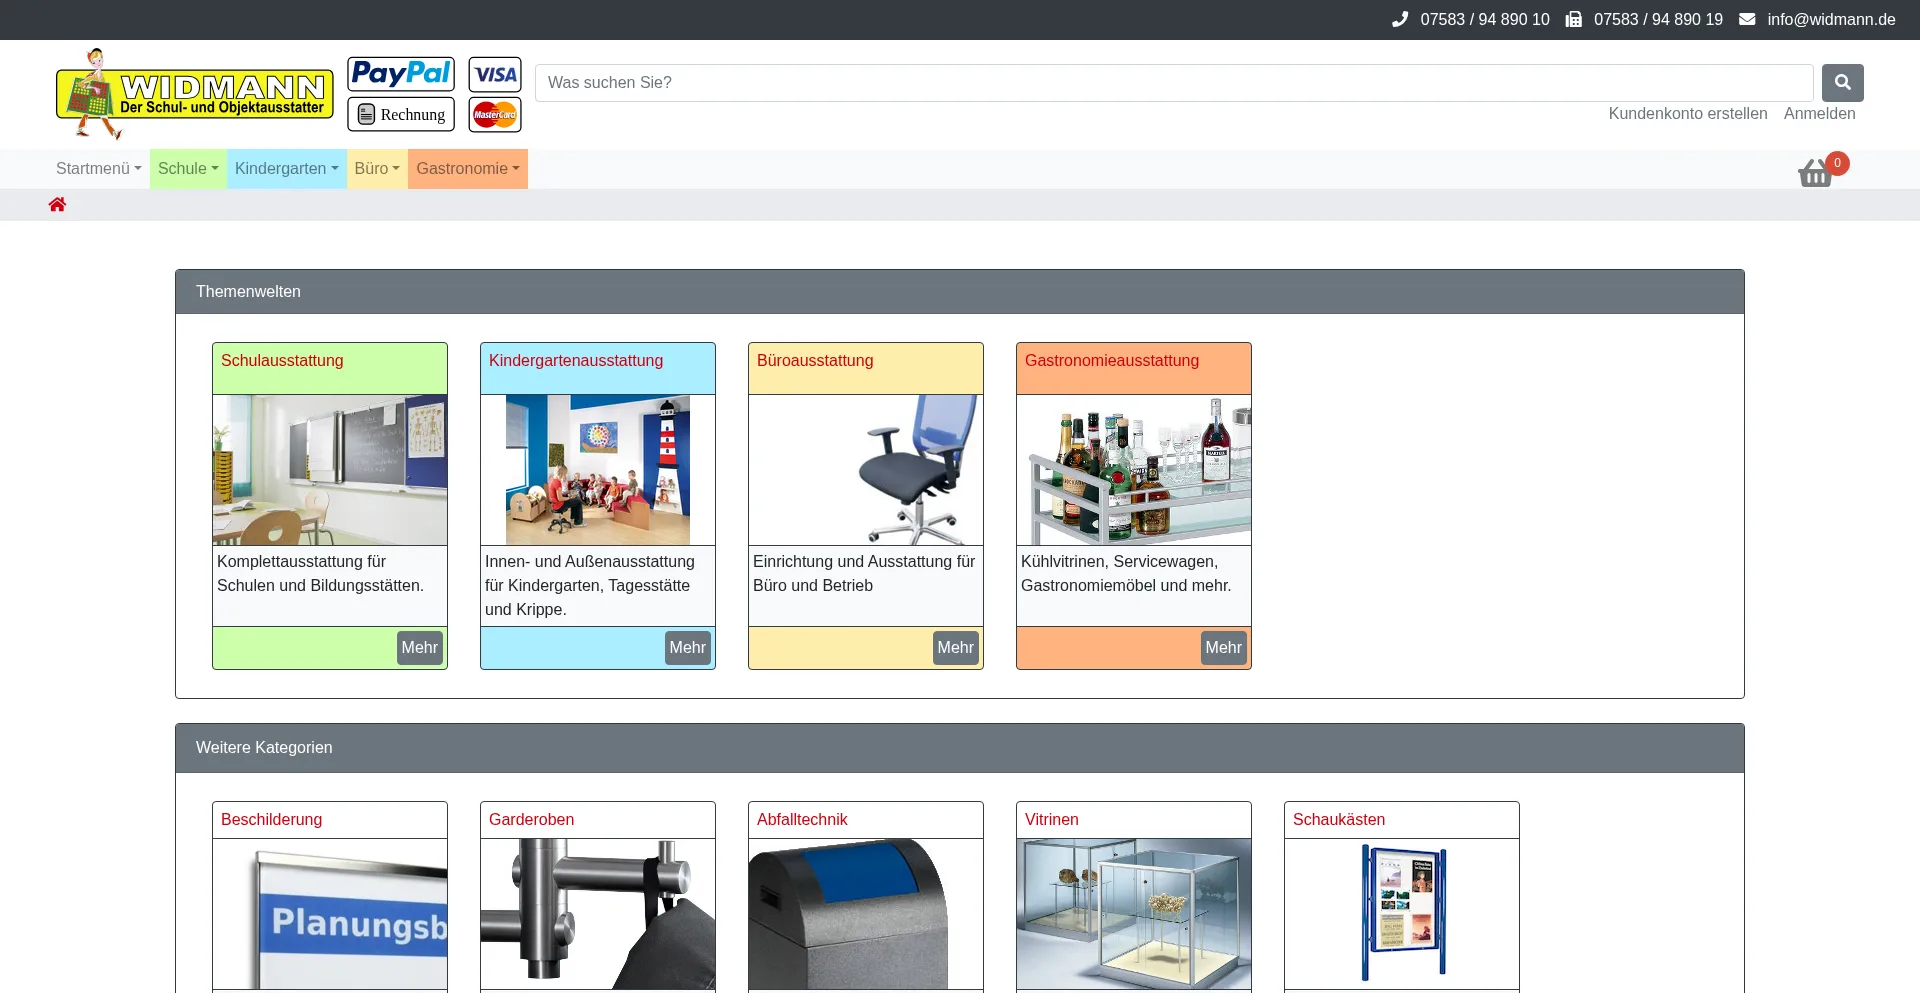
Task: Open the shopping basket icon
Action: click(x=1815, y=174)
